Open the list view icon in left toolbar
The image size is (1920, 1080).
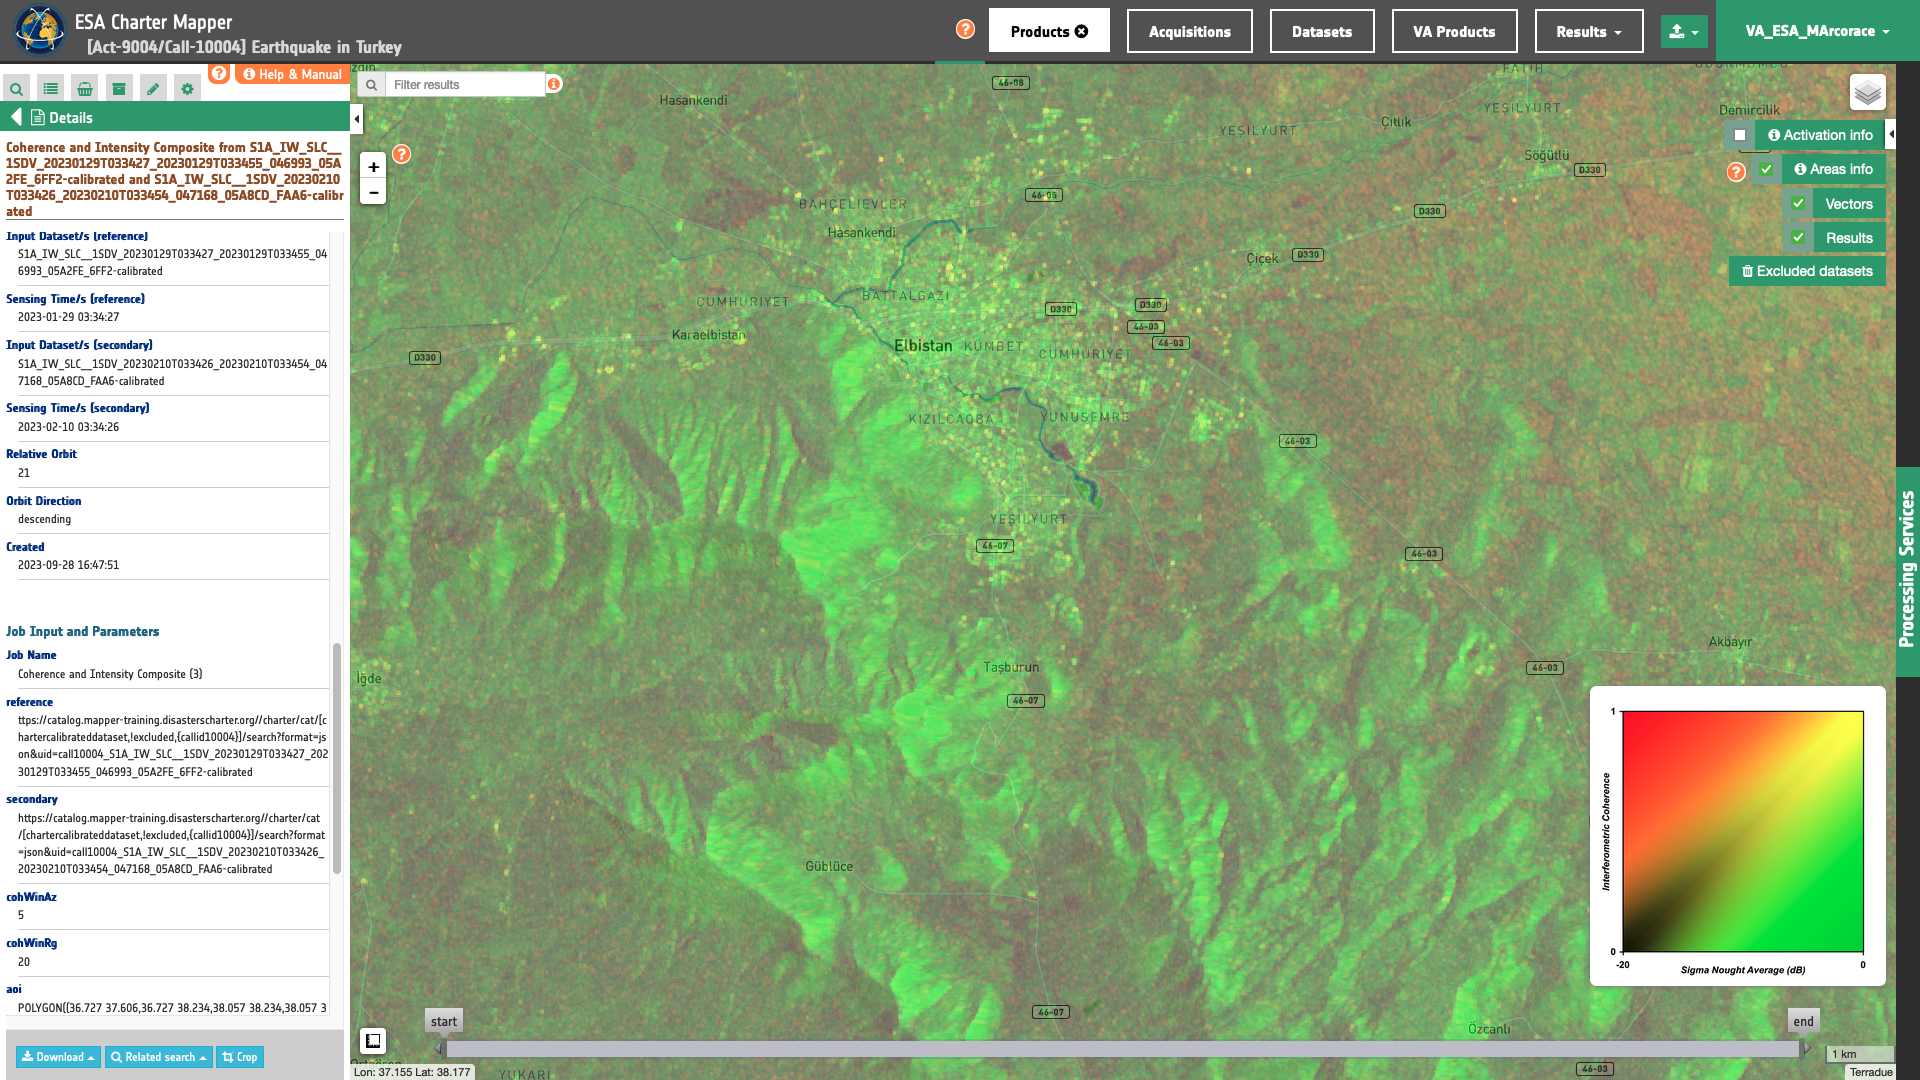(50, 89)
